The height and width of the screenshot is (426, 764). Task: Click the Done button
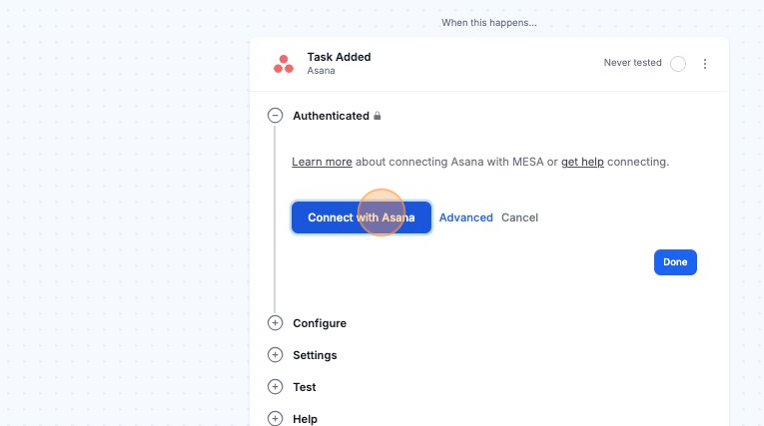pos(675,262)
